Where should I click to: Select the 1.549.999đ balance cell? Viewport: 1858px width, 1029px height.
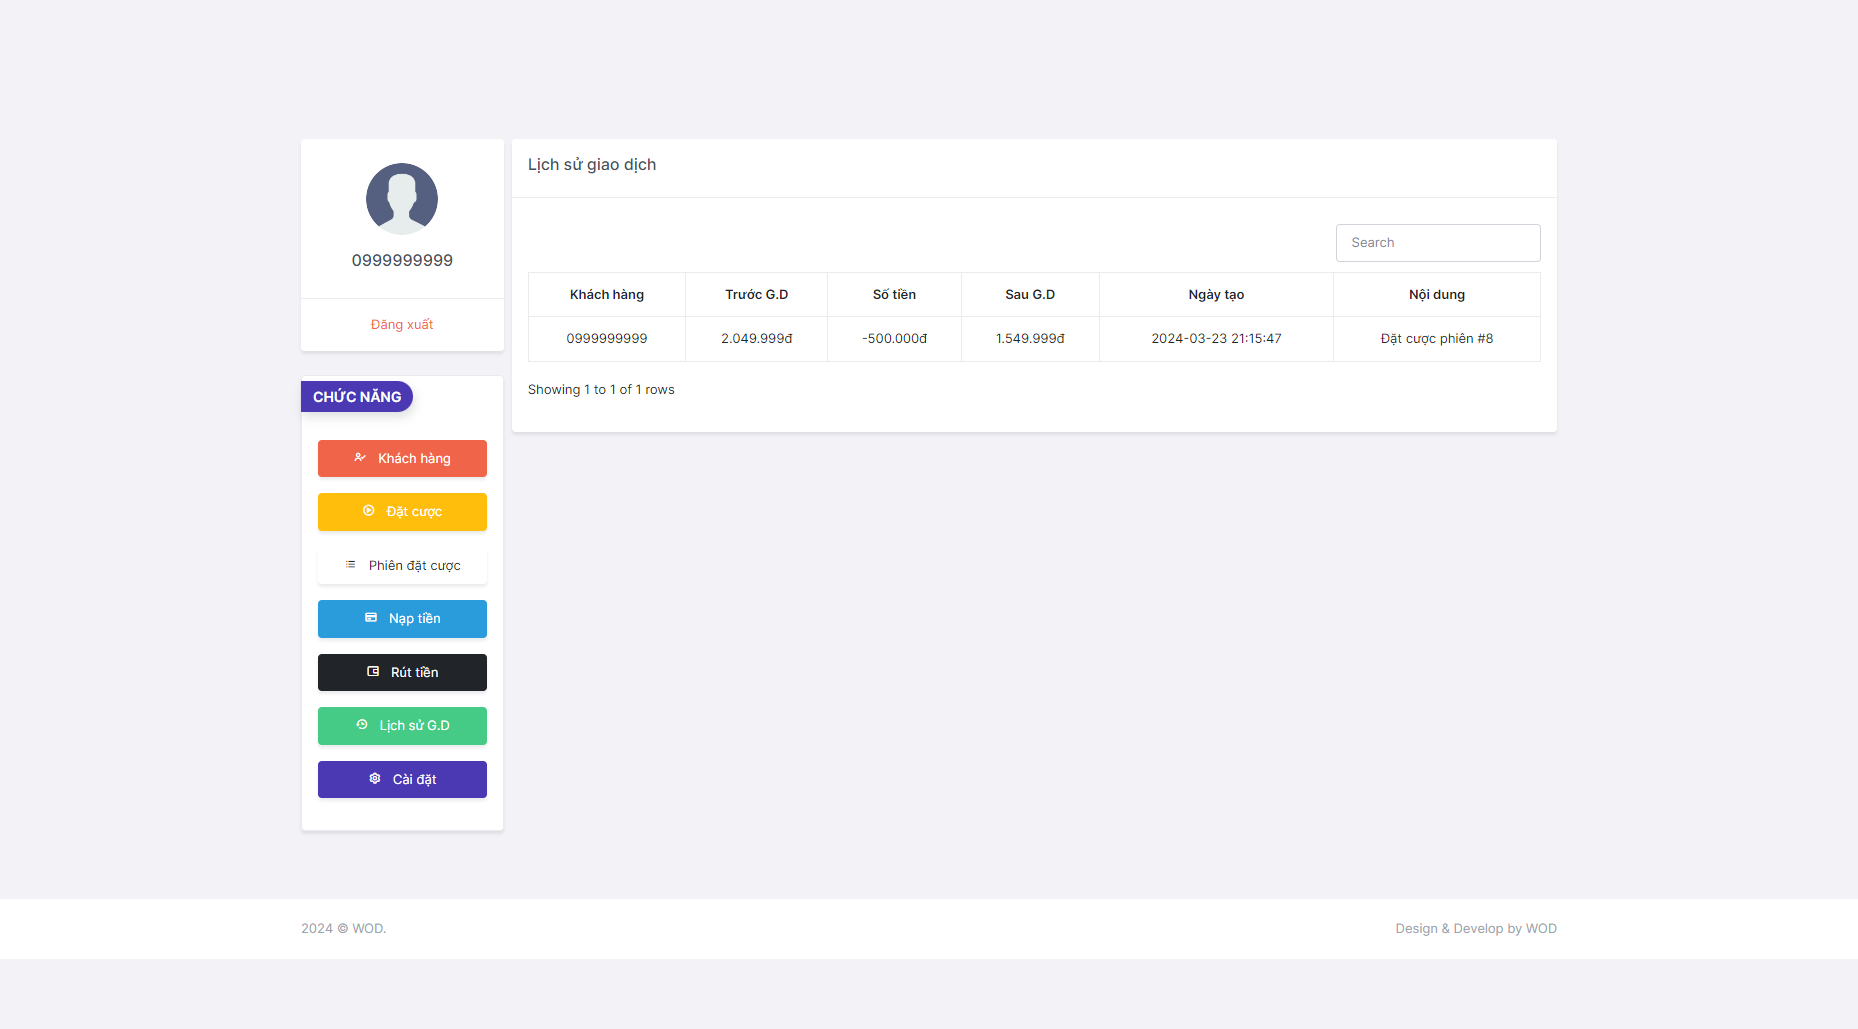[x=1030, y=339]
